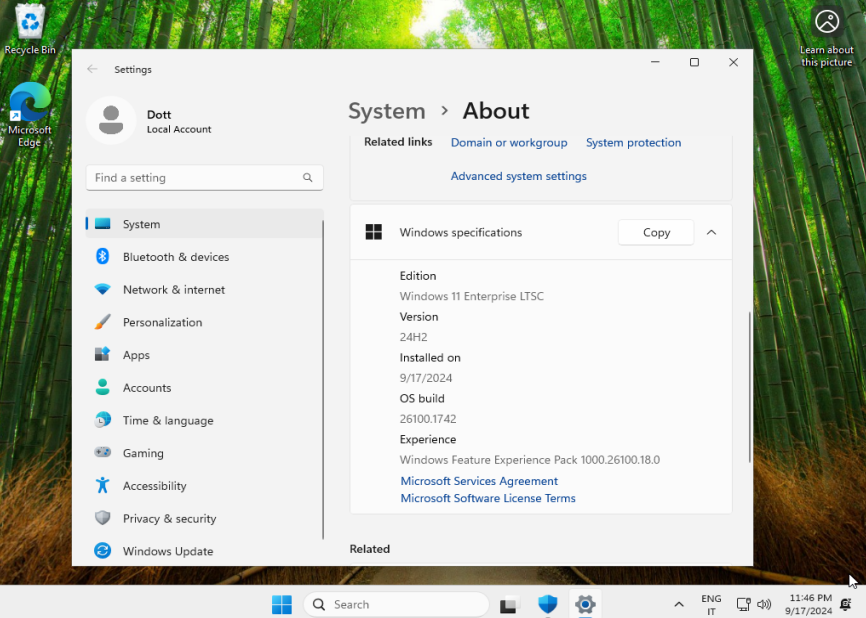Viewport: 866px width, 618px height.
Task: Open the Start menu from taskbar
Action: 282,604
